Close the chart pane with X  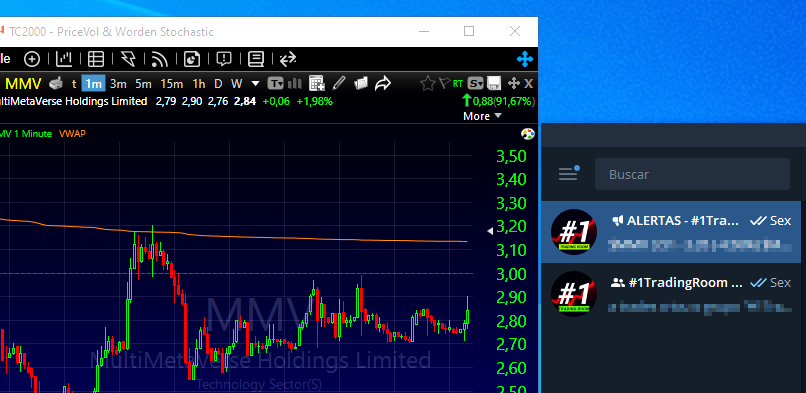click(x=528, y=83)
